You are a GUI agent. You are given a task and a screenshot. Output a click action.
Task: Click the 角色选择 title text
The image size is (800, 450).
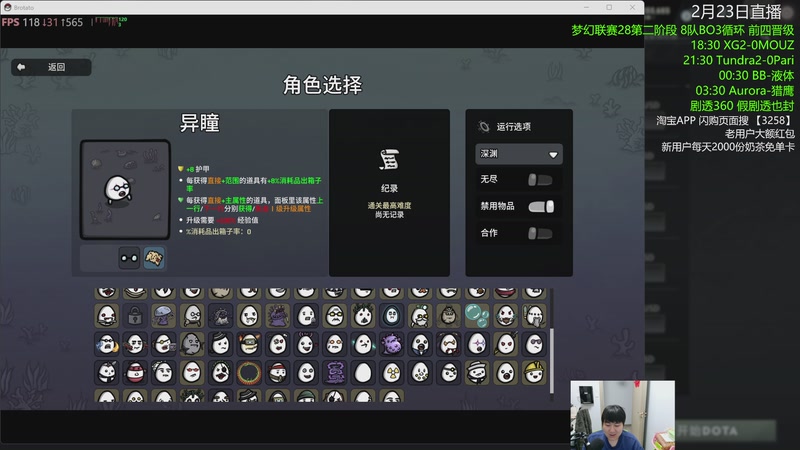tap(322, 85)
